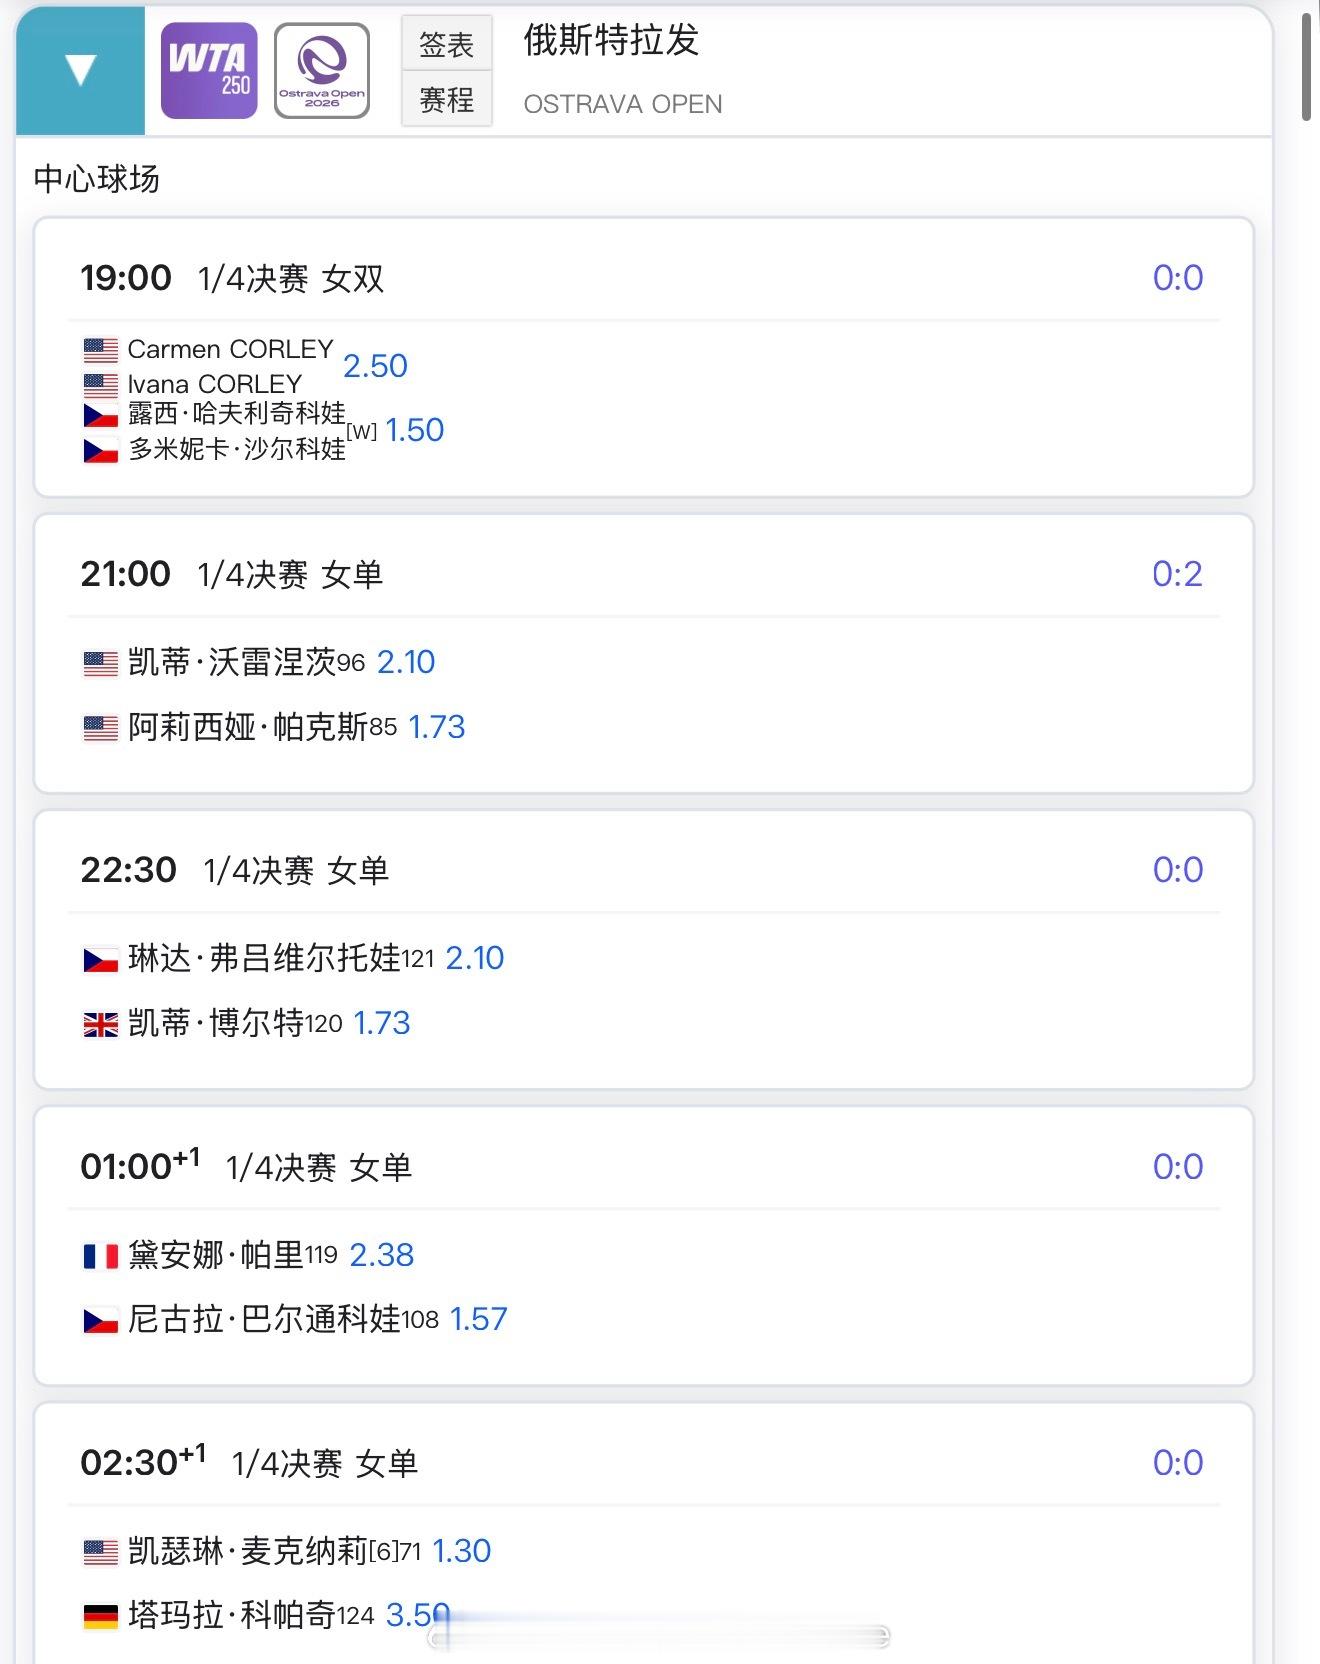Select odds 2.50 for the CORLEY pair
1320x1664 pixels.
(x=375, y=366)
